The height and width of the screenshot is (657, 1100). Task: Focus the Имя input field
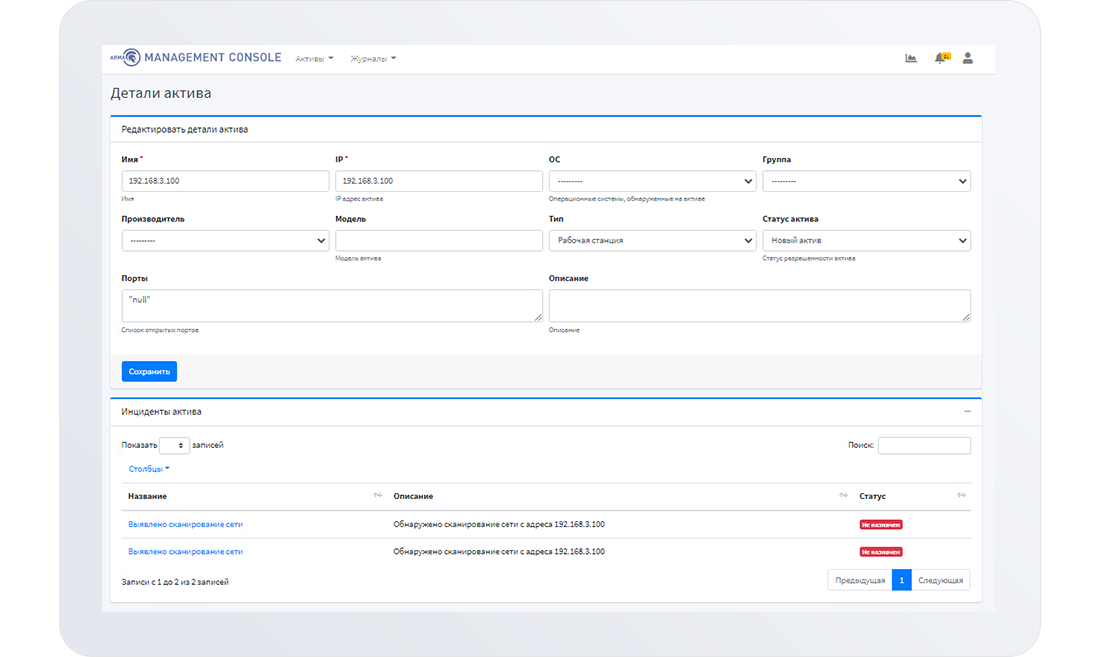click(x=225, y=181)
